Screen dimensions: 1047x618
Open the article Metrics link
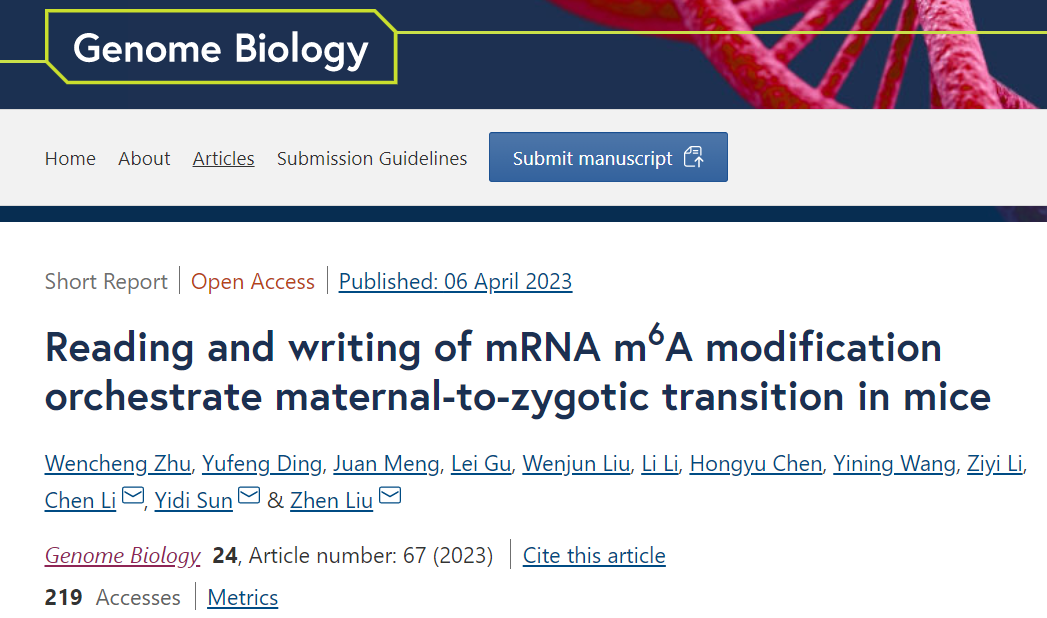pos(242,598)
